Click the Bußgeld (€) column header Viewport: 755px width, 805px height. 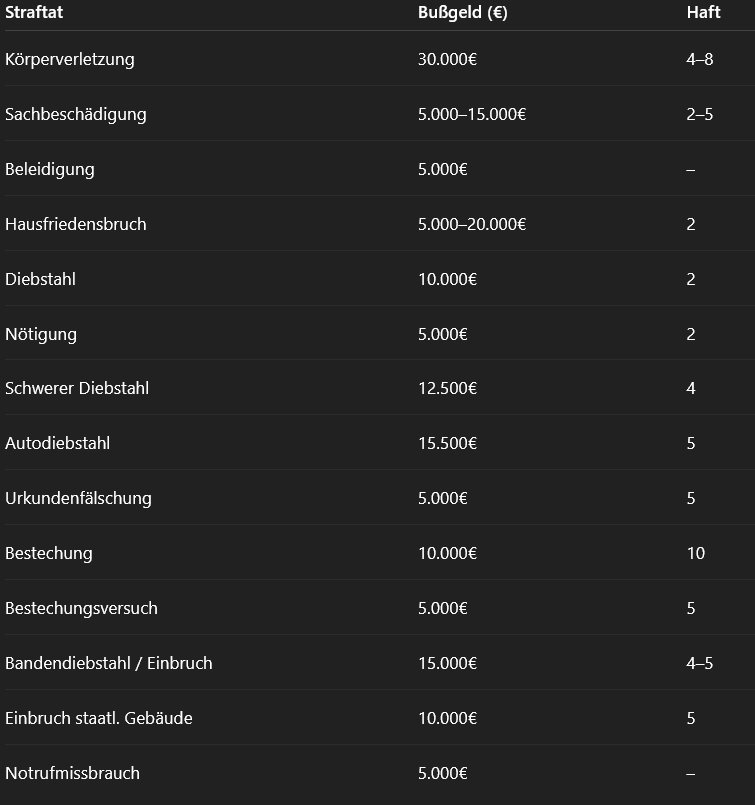click(x=464, y=13)
